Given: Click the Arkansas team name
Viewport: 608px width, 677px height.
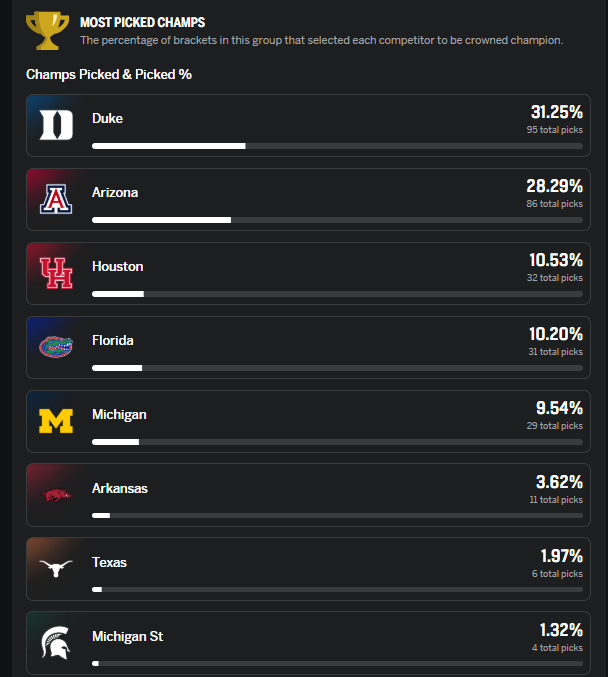Looking at the screenshot, I should (x=120, y=488).
